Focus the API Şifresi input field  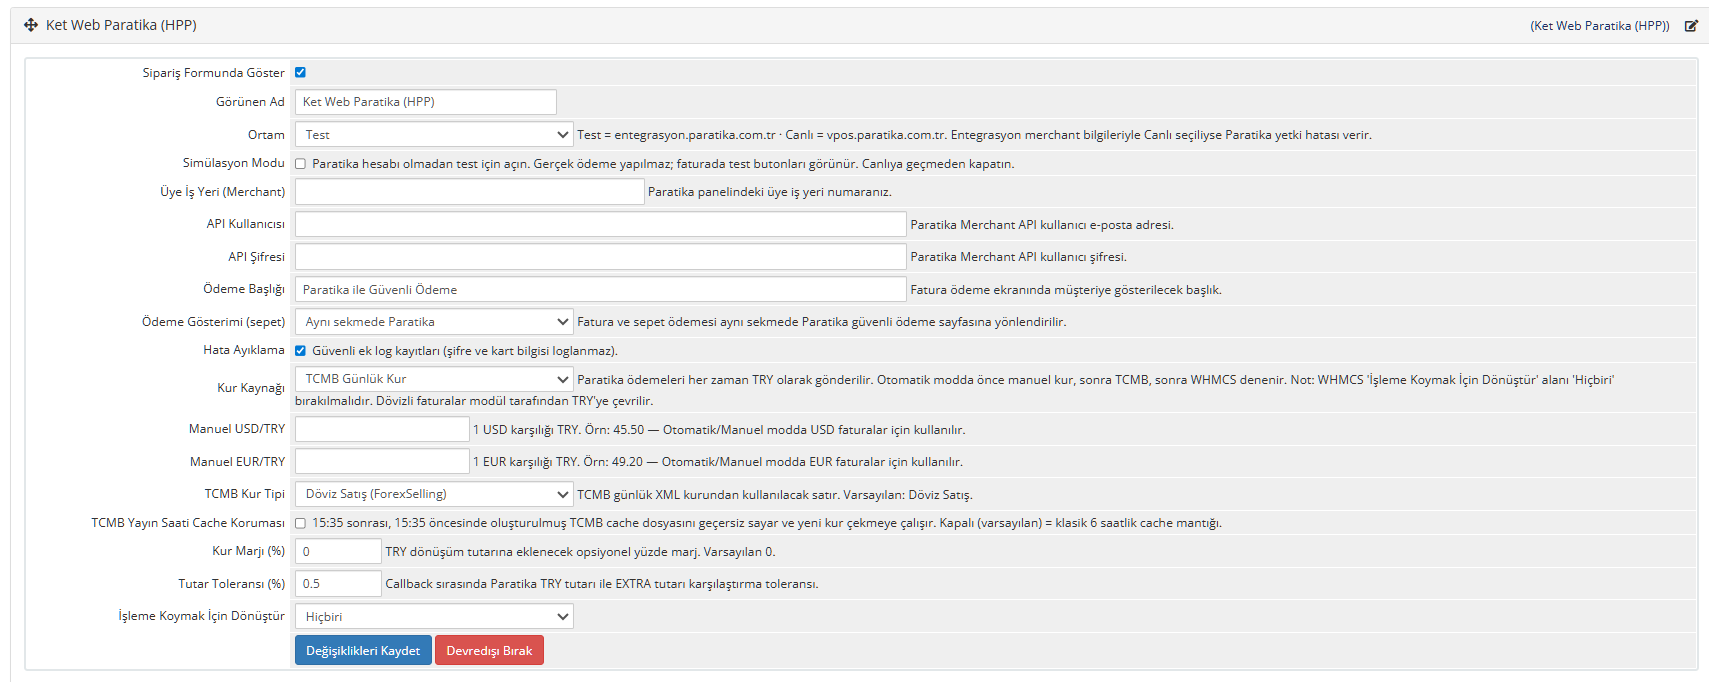pos(600,257)
